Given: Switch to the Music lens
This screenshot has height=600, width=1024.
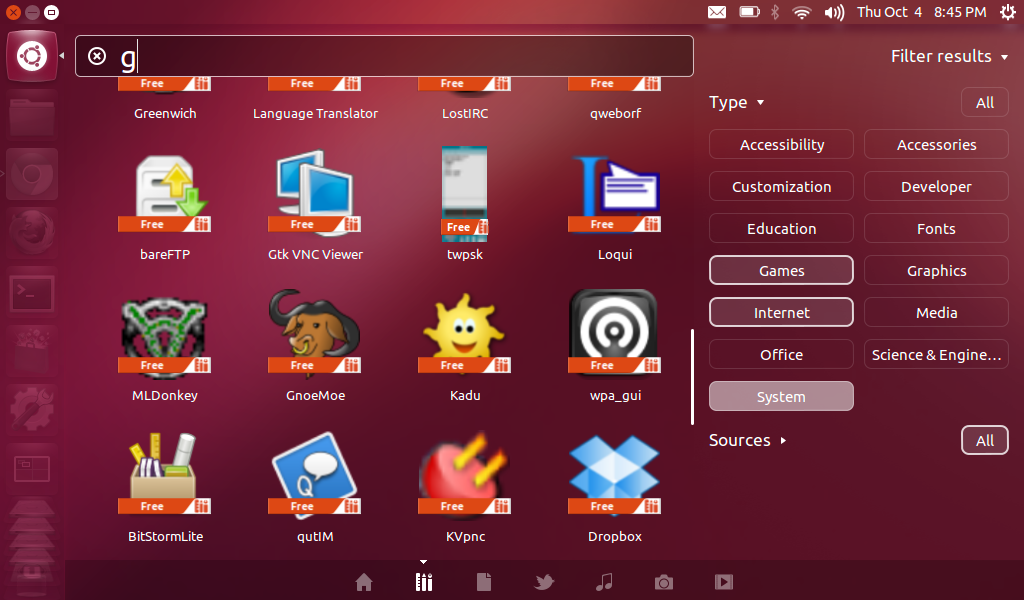Looking at the screenshot, I should [x=603, y=582].
